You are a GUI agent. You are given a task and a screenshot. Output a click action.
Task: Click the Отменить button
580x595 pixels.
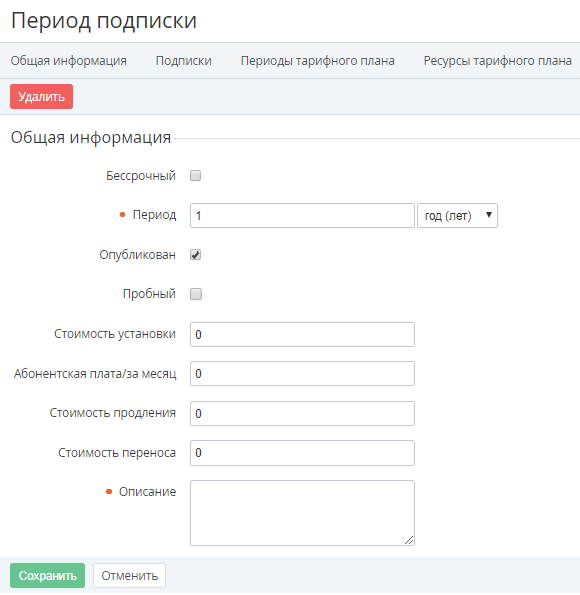pyautogui.click(x=129, y=575)
